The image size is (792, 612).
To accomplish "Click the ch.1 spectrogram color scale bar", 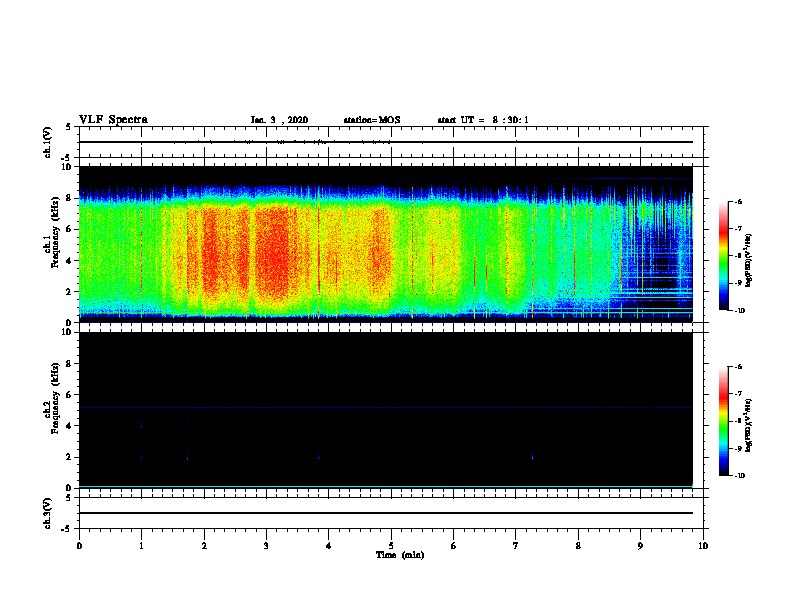I will pos(723,256).
